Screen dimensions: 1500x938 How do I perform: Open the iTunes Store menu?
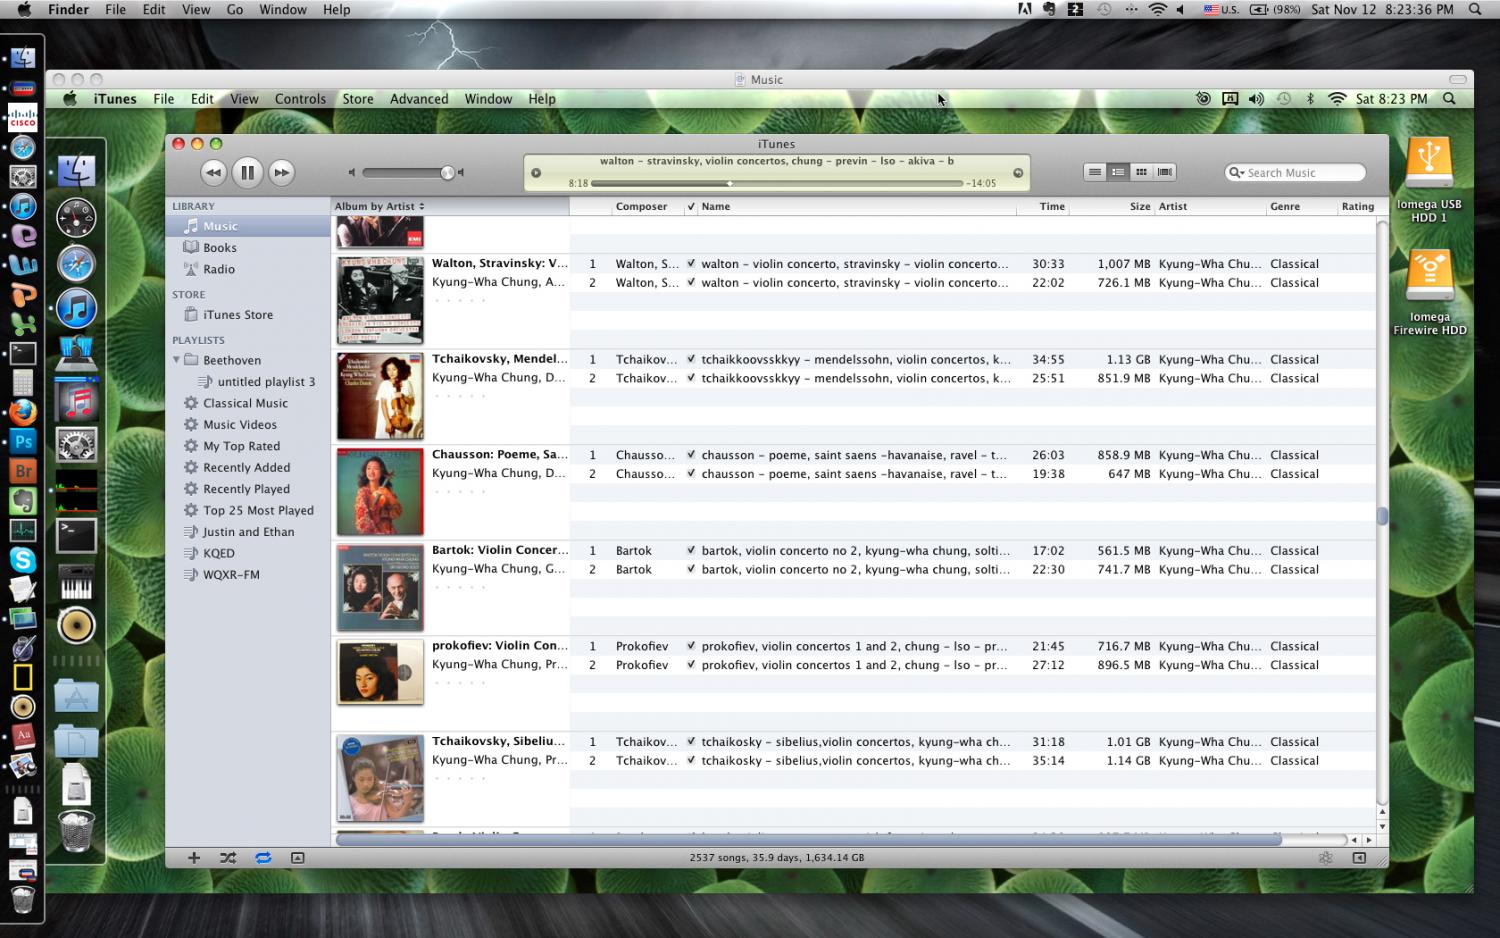tap(358, 99)
